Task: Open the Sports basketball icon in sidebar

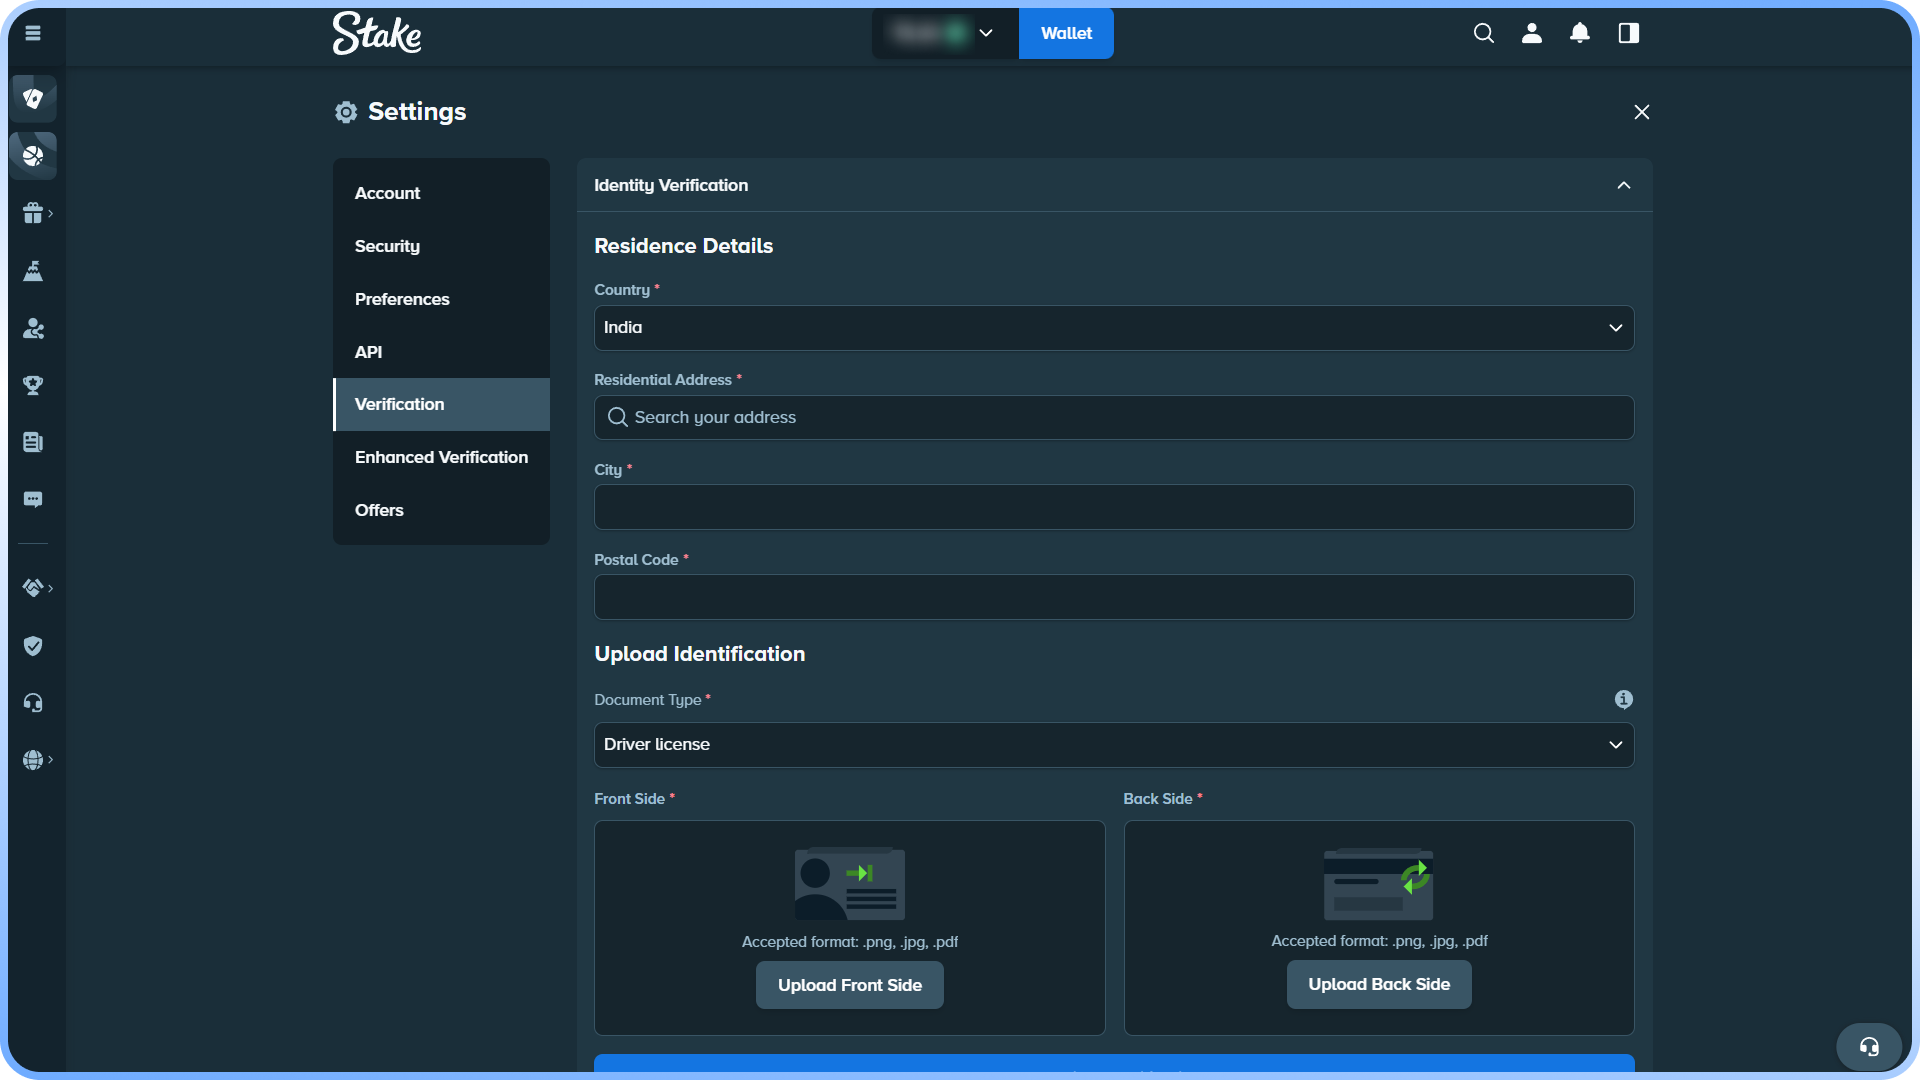Action: click(33, 156)
